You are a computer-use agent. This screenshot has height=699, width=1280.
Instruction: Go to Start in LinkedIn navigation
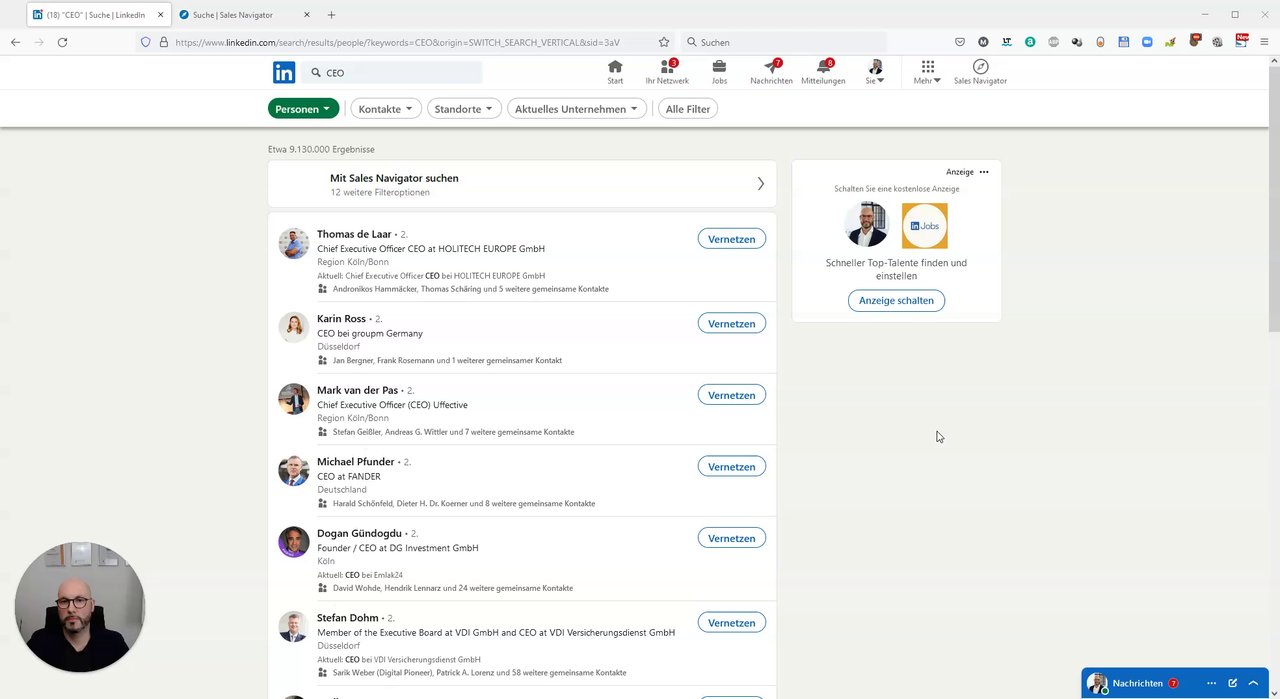[x=615, y=72]
